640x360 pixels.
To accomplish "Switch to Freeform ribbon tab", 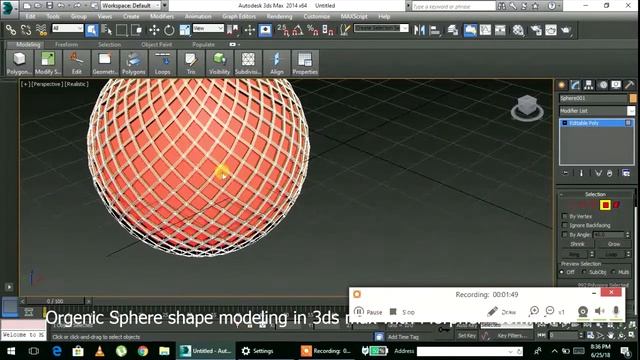I will pyautogui.click(x=67, y=44).
